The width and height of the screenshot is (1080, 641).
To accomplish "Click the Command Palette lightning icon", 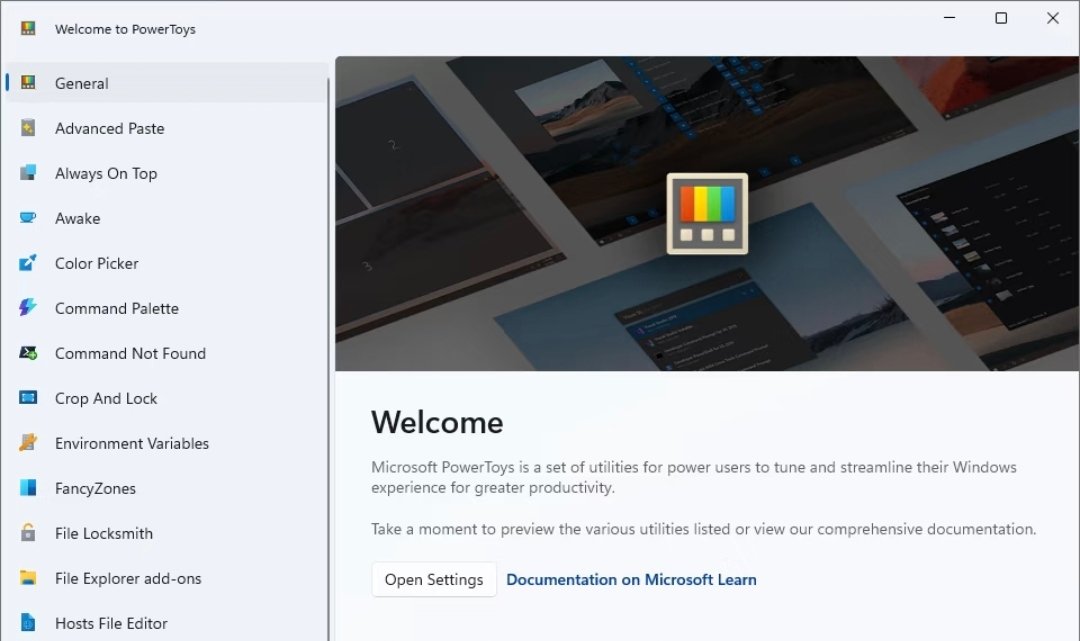I will point(28,308).
